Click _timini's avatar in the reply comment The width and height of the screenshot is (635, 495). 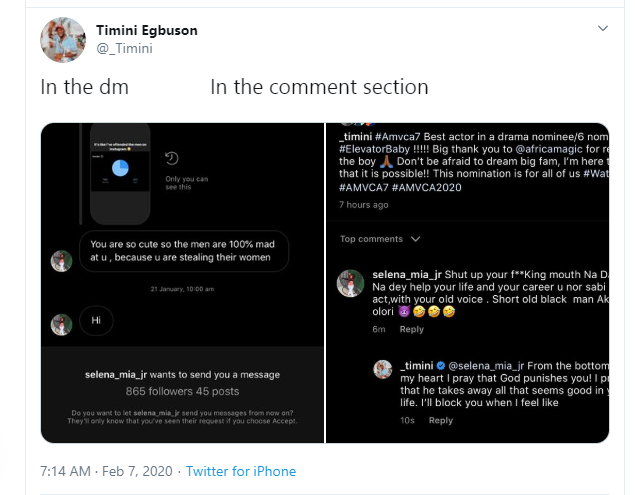click(x=382, y=370)
